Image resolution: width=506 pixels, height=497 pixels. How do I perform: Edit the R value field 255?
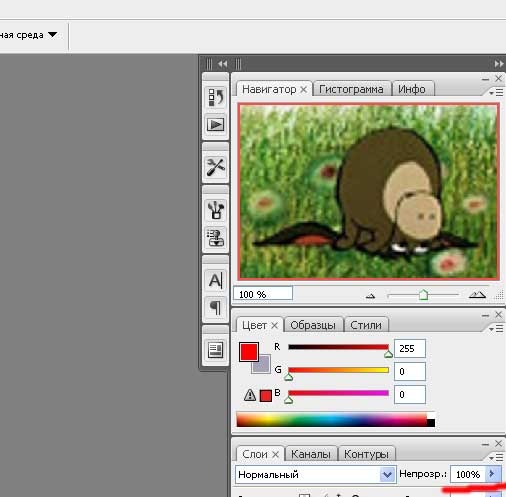coord(410,348)
